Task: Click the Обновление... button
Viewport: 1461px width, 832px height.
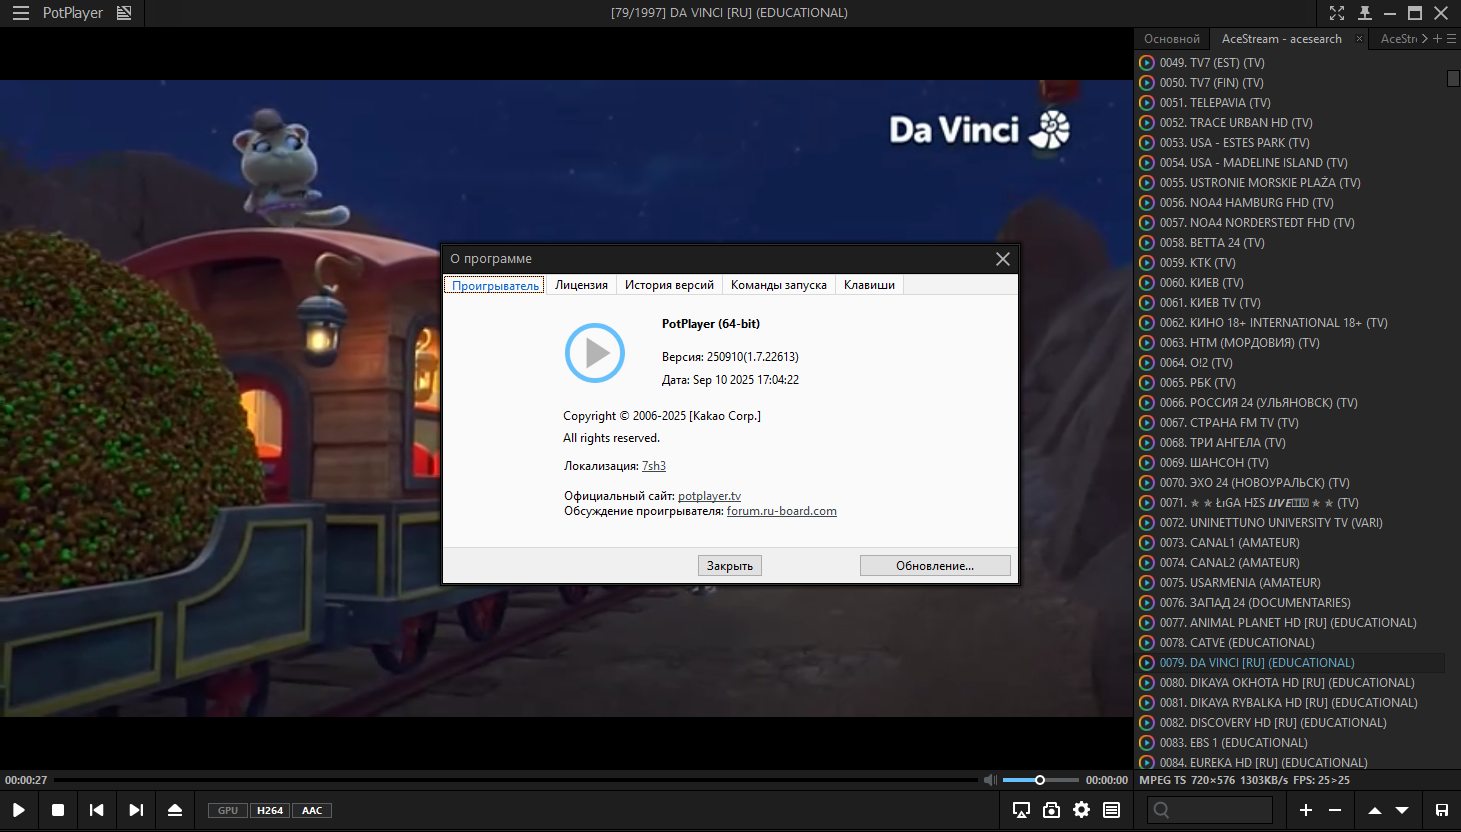Action: tap(935, 566)
